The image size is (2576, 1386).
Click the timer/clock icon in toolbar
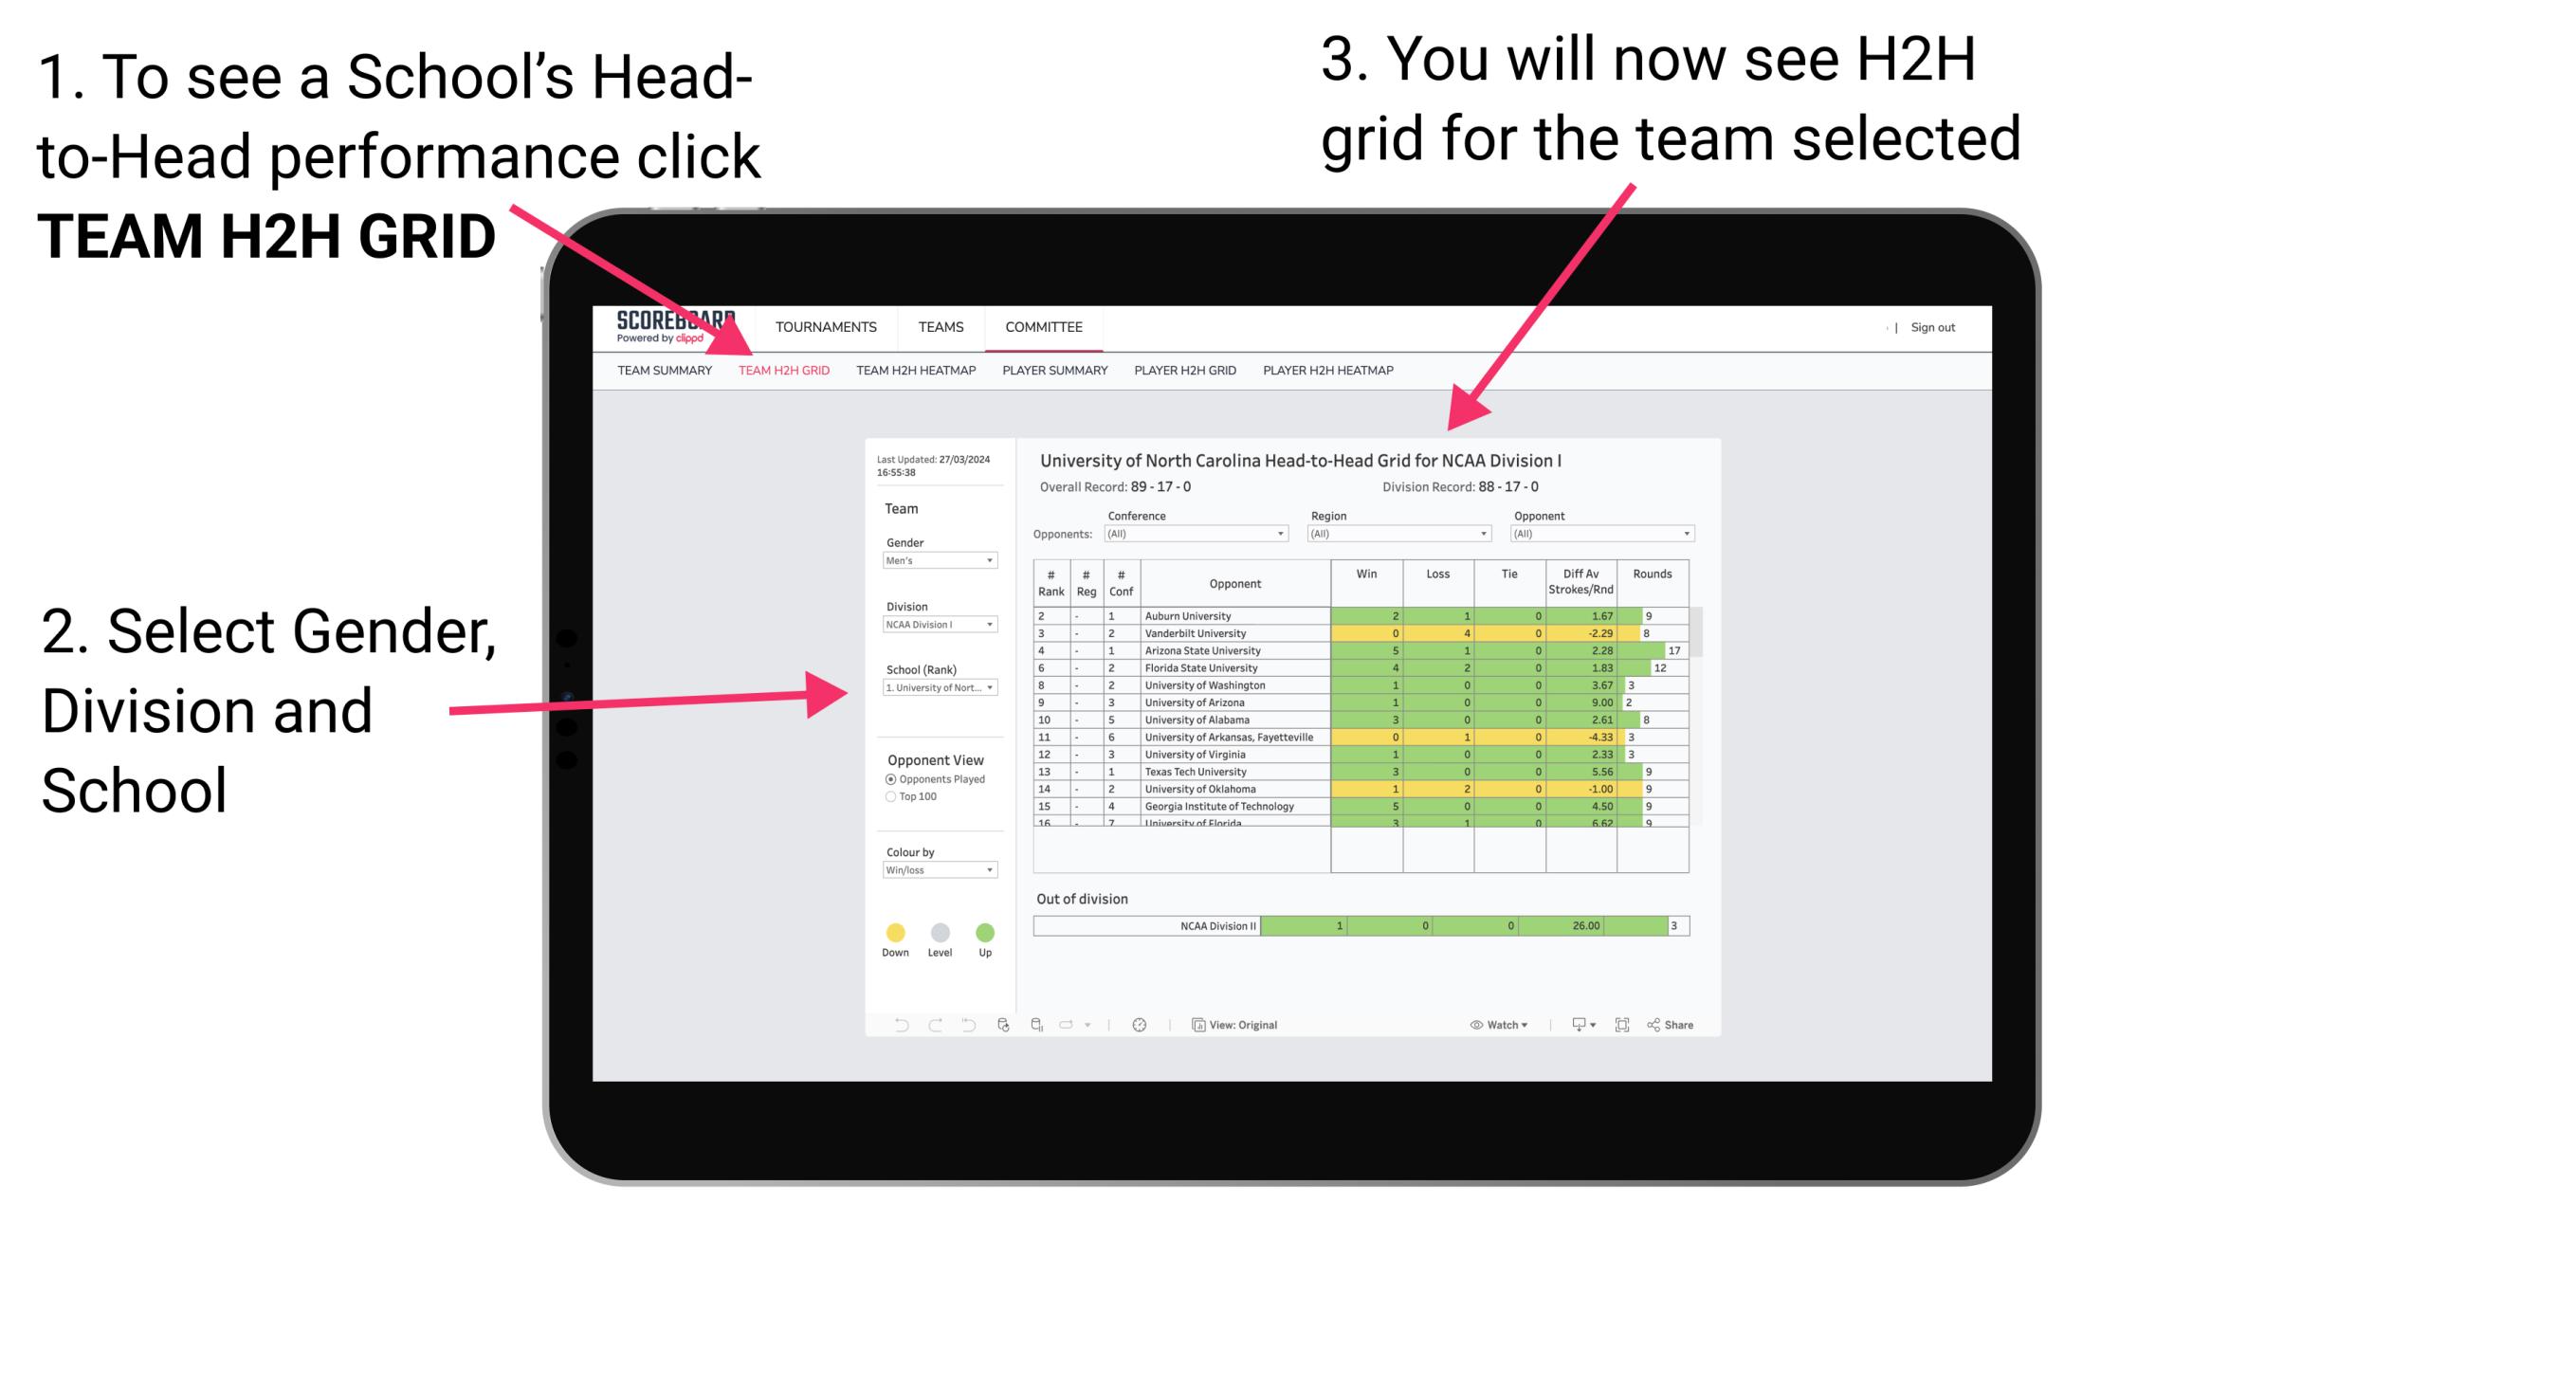pos(1139,1024)
